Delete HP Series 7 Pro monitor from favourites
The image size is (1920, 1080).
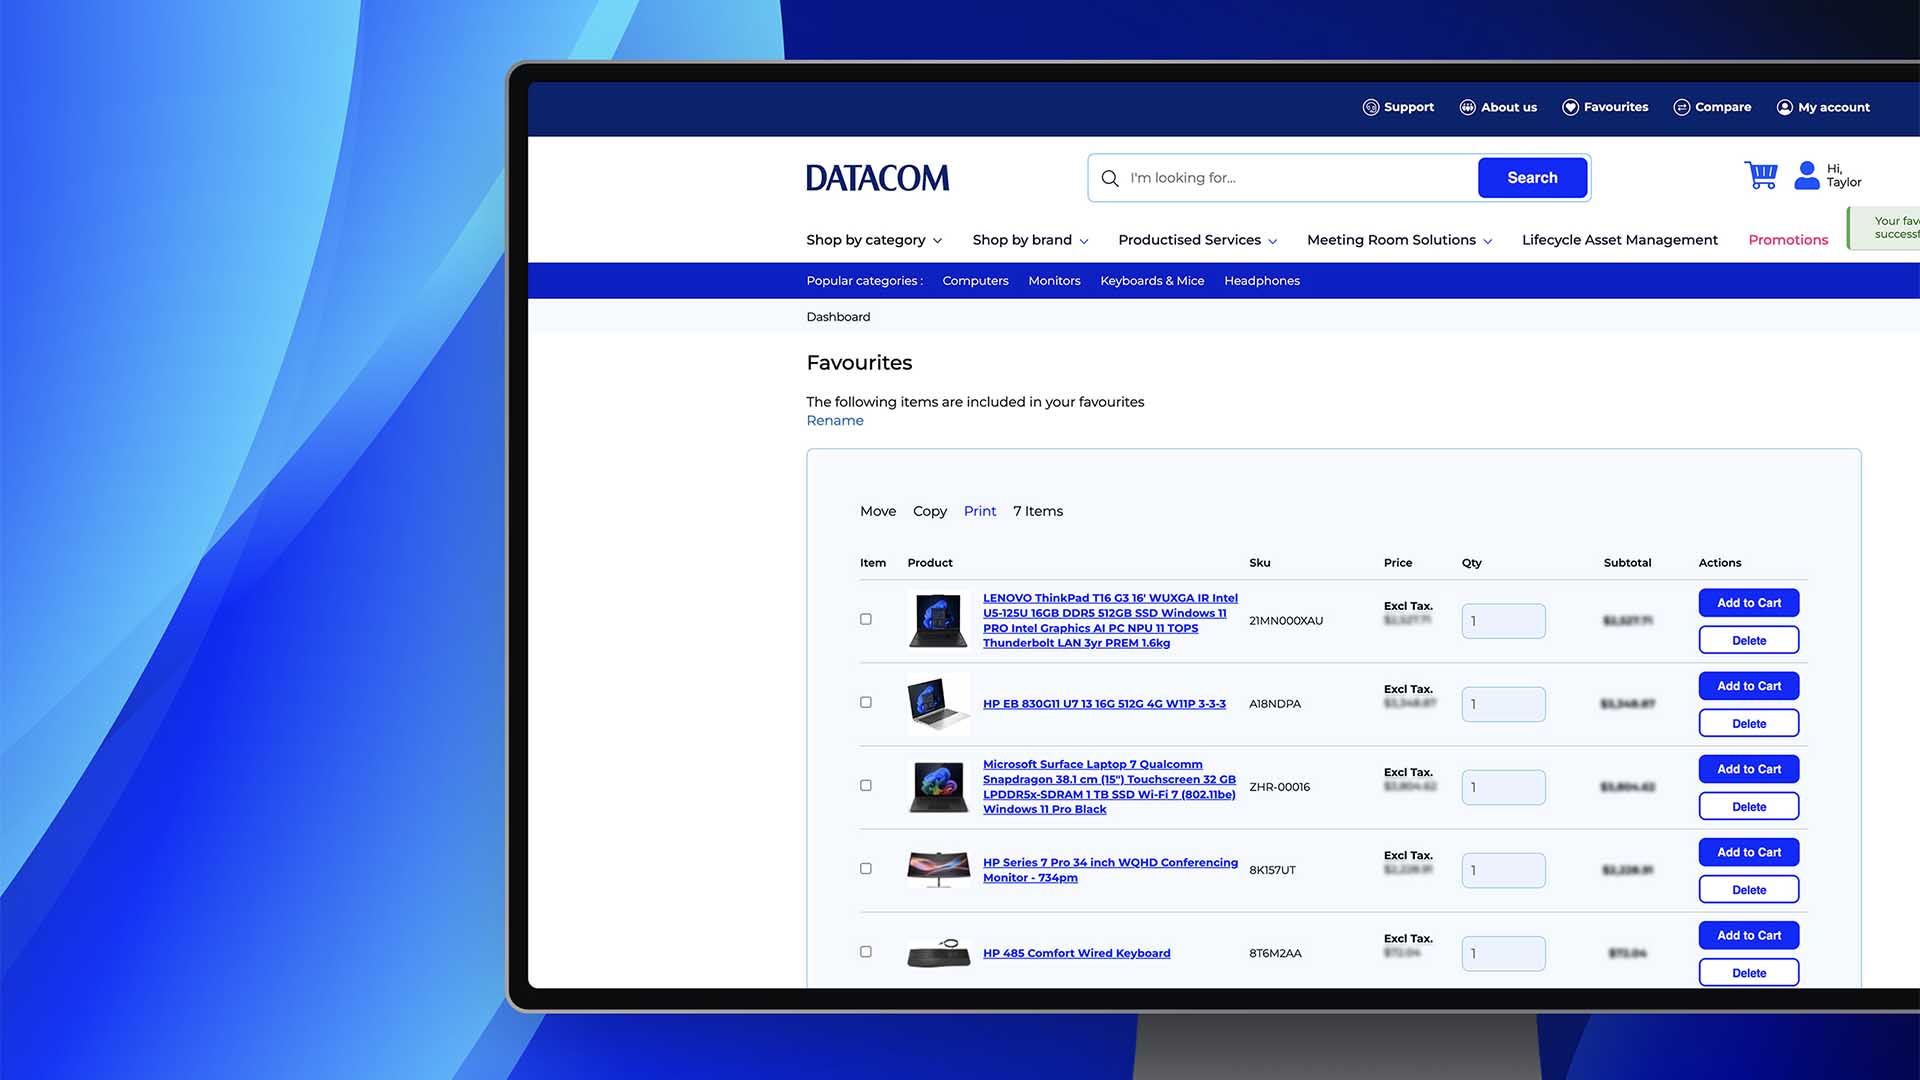point(1749,889)
